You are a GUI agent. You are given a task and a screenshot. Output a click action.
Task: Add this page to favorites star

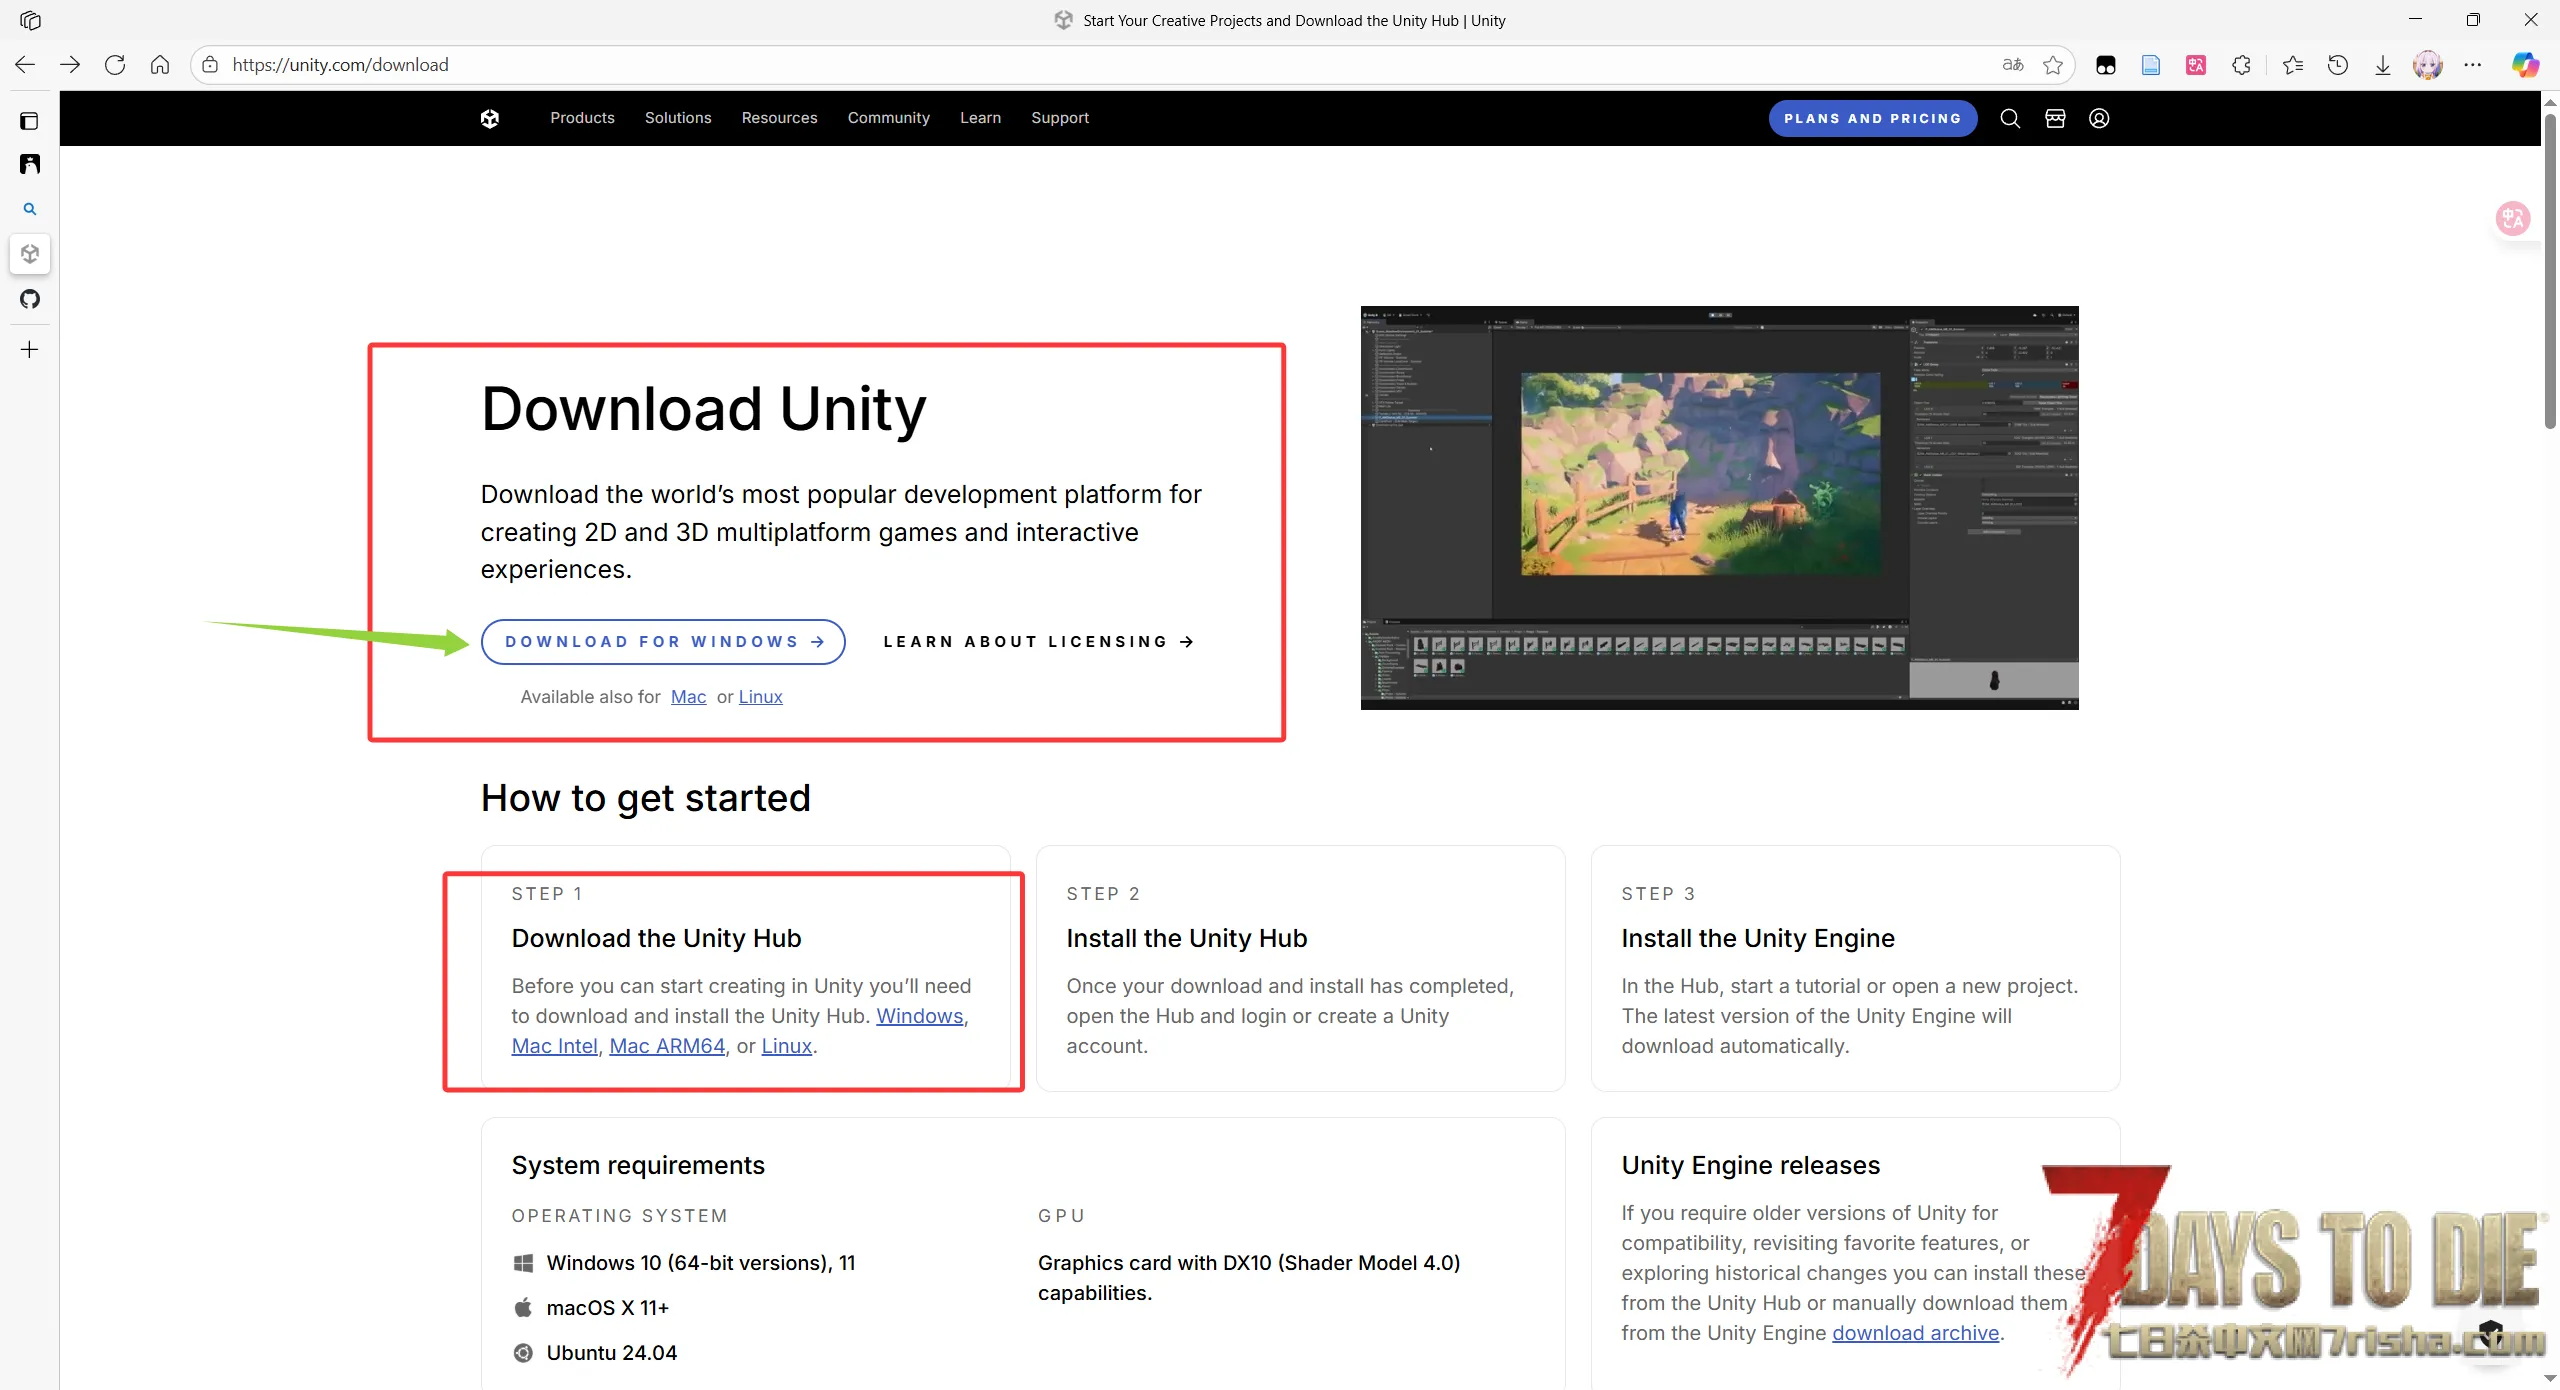click(2053, 65)
